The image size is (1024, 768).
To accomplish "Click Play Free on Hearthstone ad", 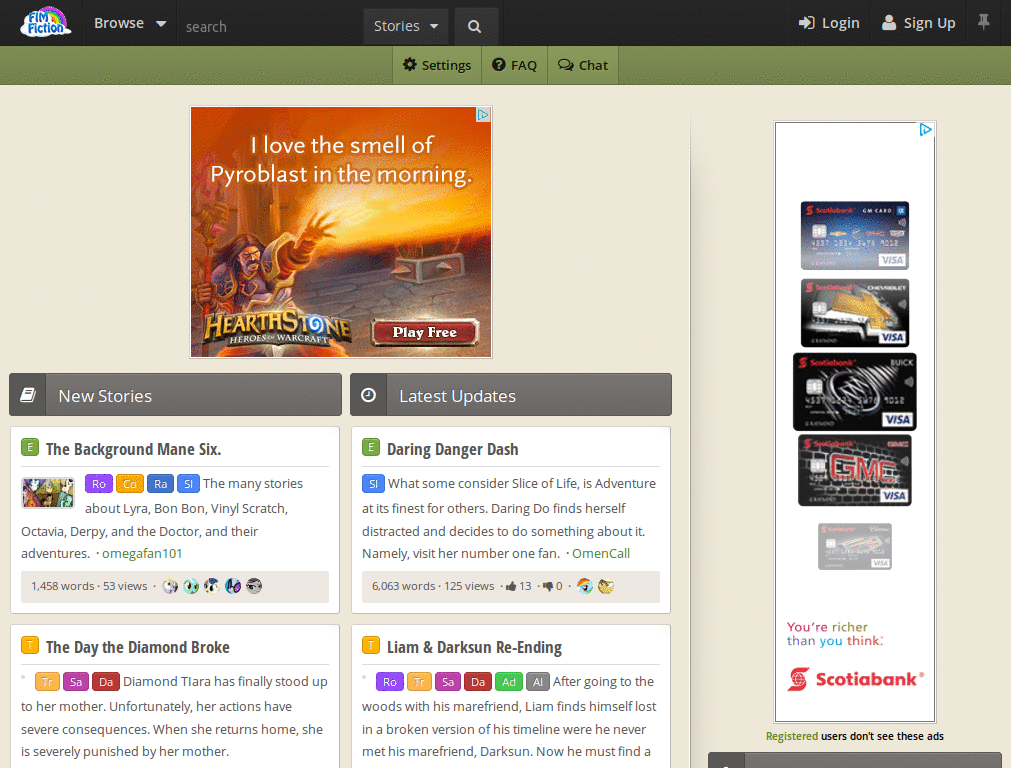I will tap(425, 332).
